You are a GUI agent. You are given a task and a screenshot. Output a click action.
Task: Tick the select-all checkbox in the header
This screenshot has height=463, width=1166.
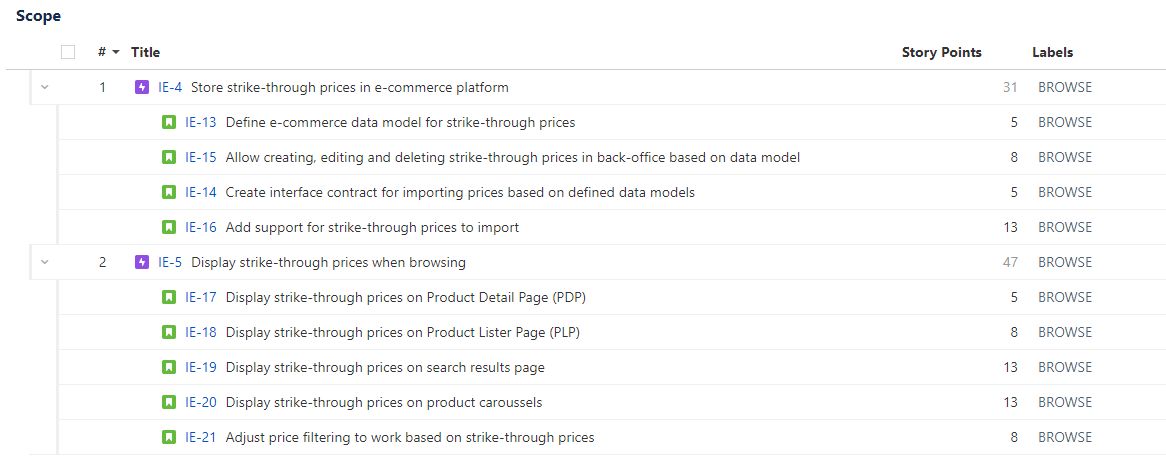(x=68, y=52)
